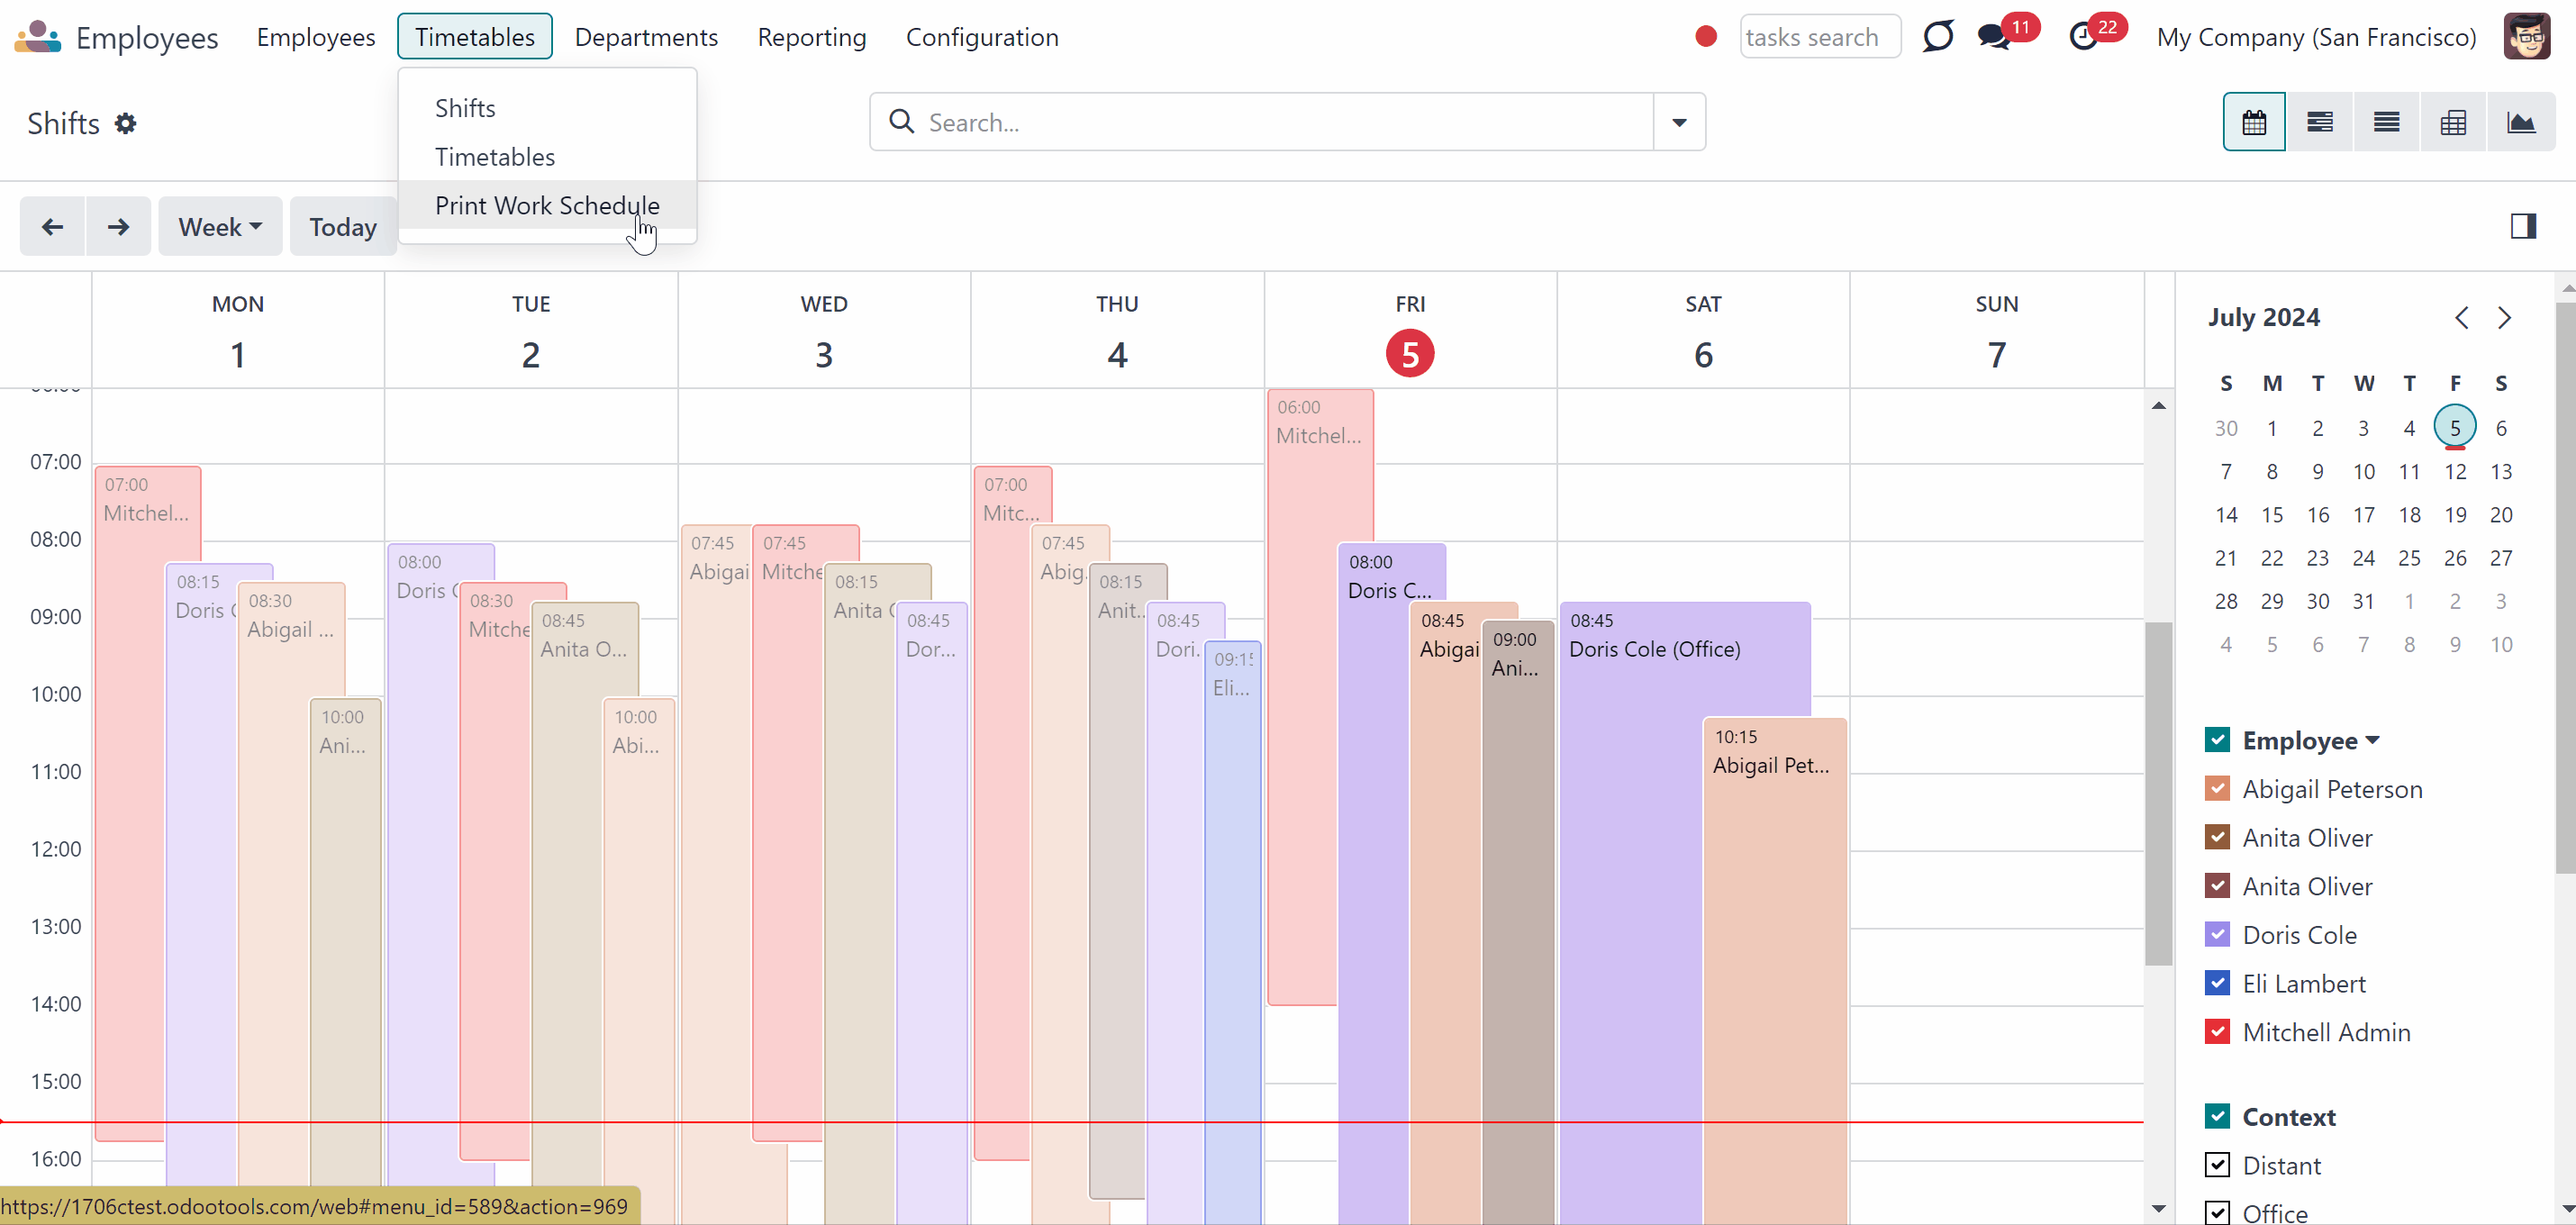Image resolution: width=2576 pixels, height=1225 pixels.
Task: Open the graph chart view
Action: pyautogui.click(x=2521, y=122)
